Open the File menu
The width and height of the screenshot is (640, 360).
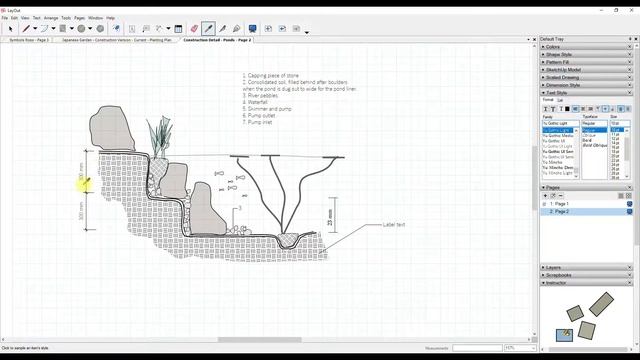[4, 18]
